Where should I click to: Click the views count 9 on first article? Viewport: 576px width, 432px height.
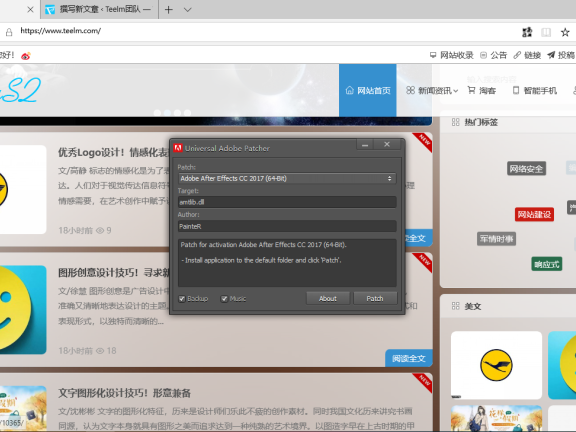(104, 230)
